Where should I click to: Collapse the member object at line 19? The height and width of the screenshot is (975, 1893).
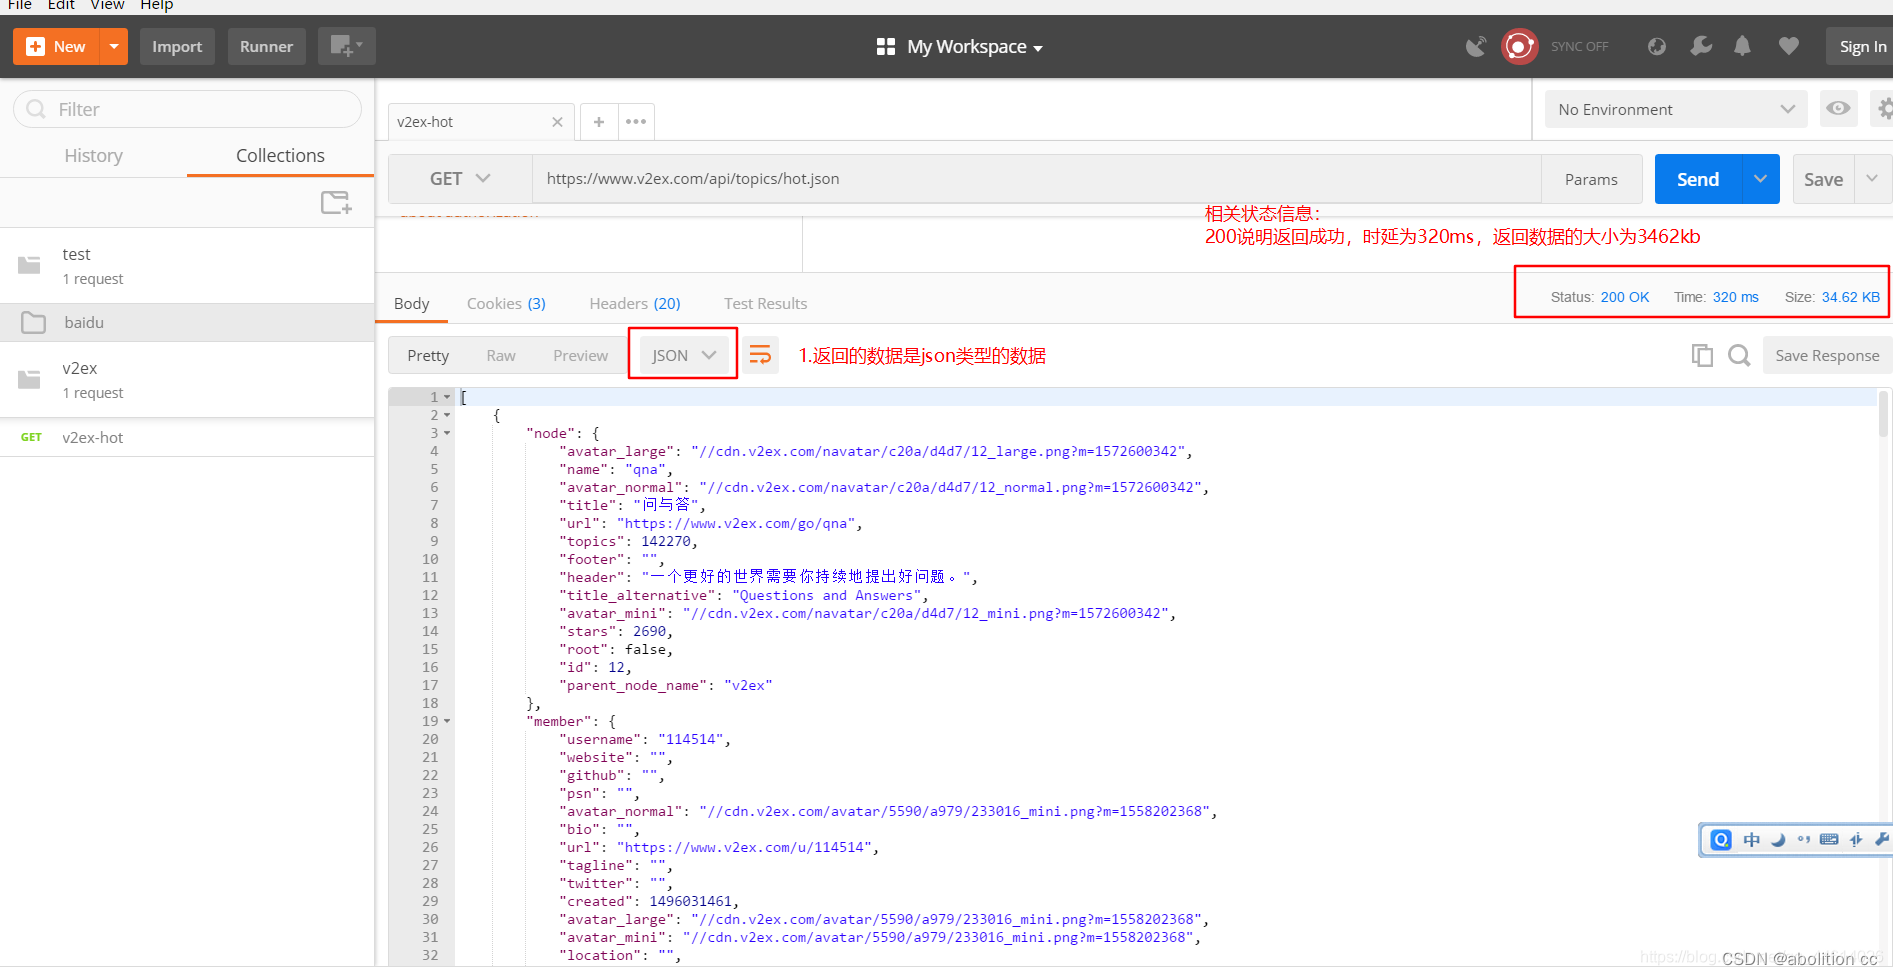click(447, 721)
